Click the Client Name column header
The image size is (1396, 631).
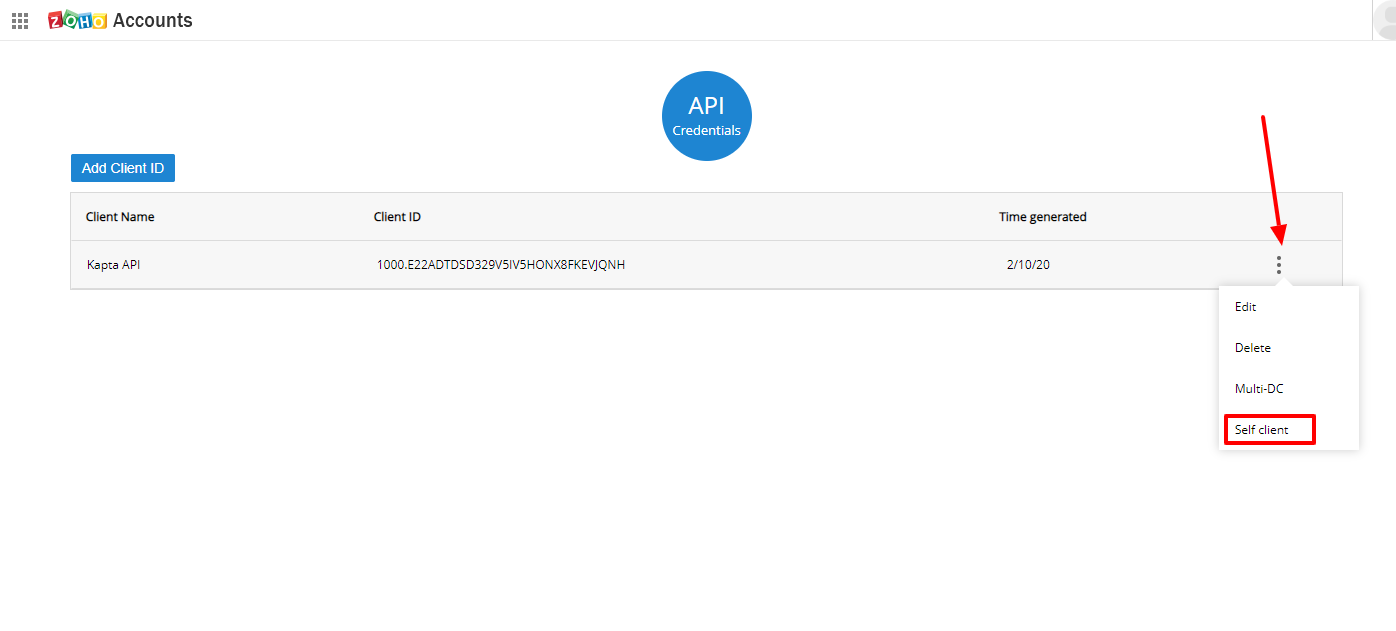(x=120, y=217)
